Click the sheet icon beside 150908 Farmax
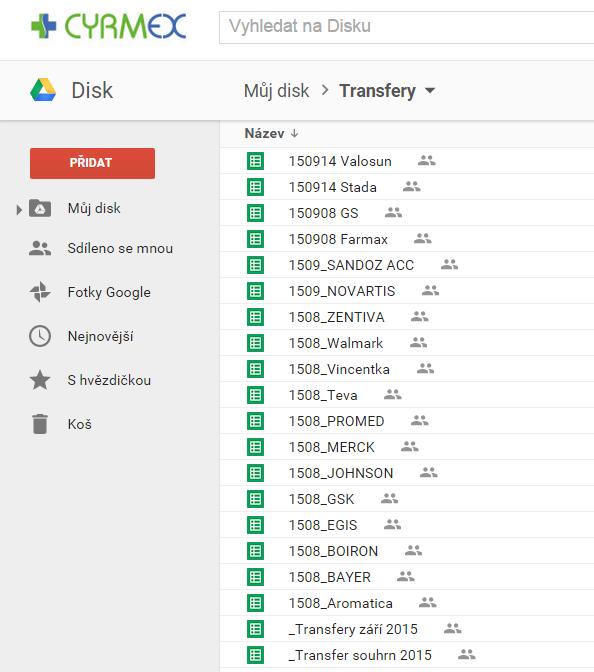This screenshot has width=594, height=672. click(255, 239)
